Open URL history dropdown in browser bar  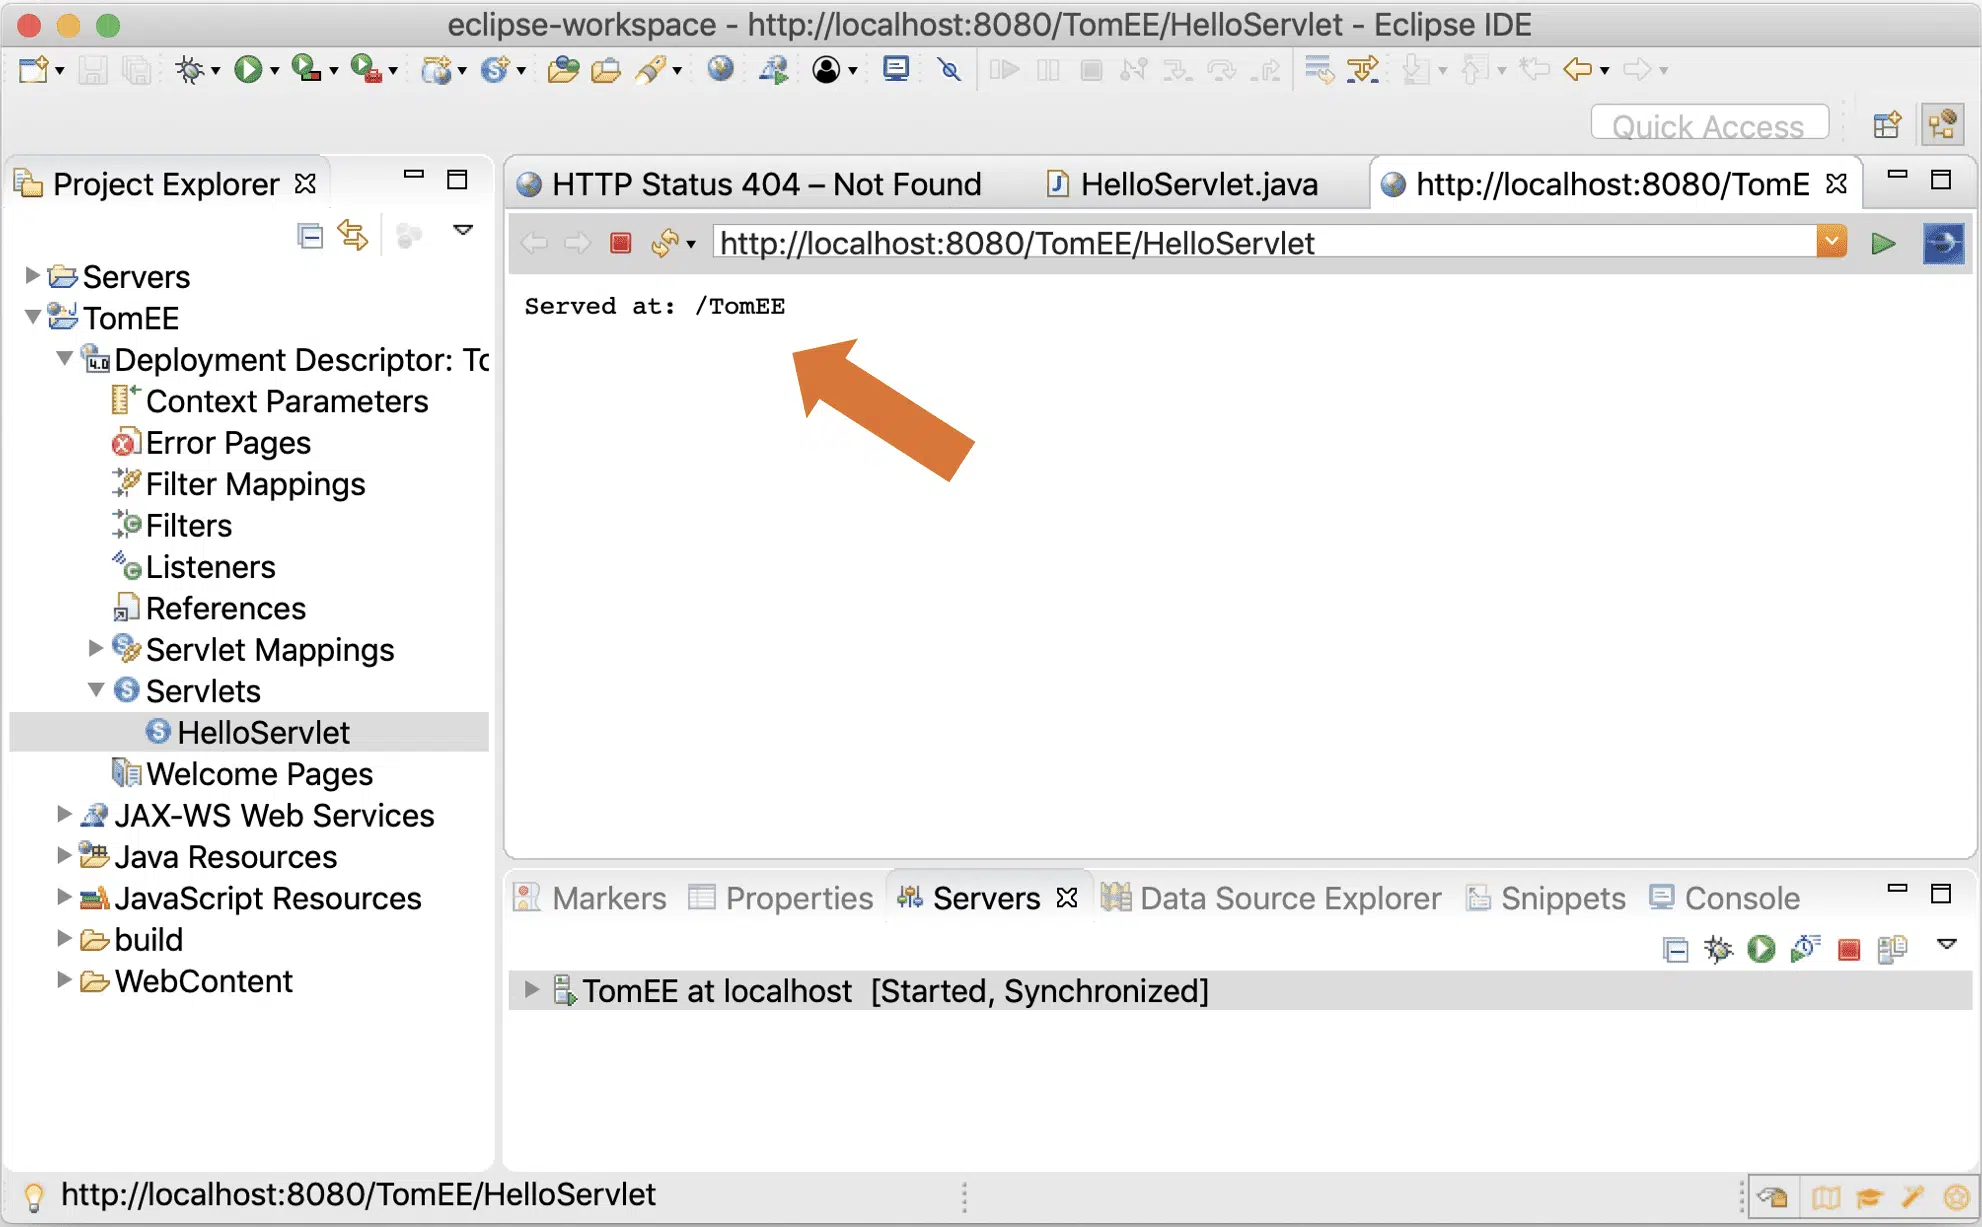[x=1831, y=242]
